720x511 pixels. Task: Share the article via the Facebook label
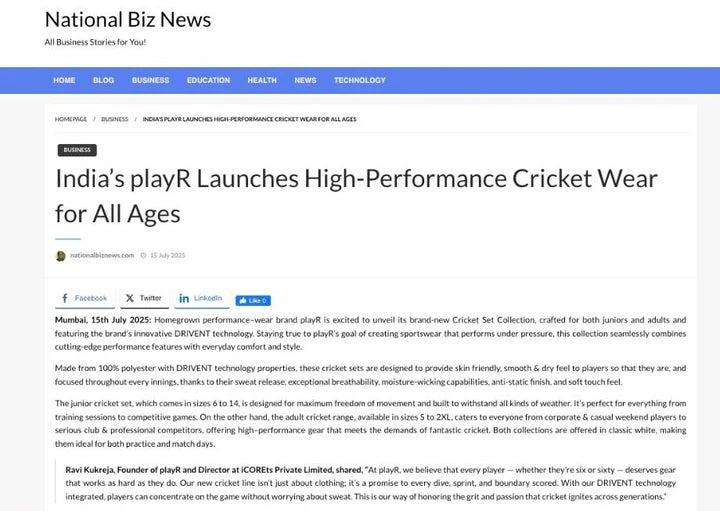point(91,298)
